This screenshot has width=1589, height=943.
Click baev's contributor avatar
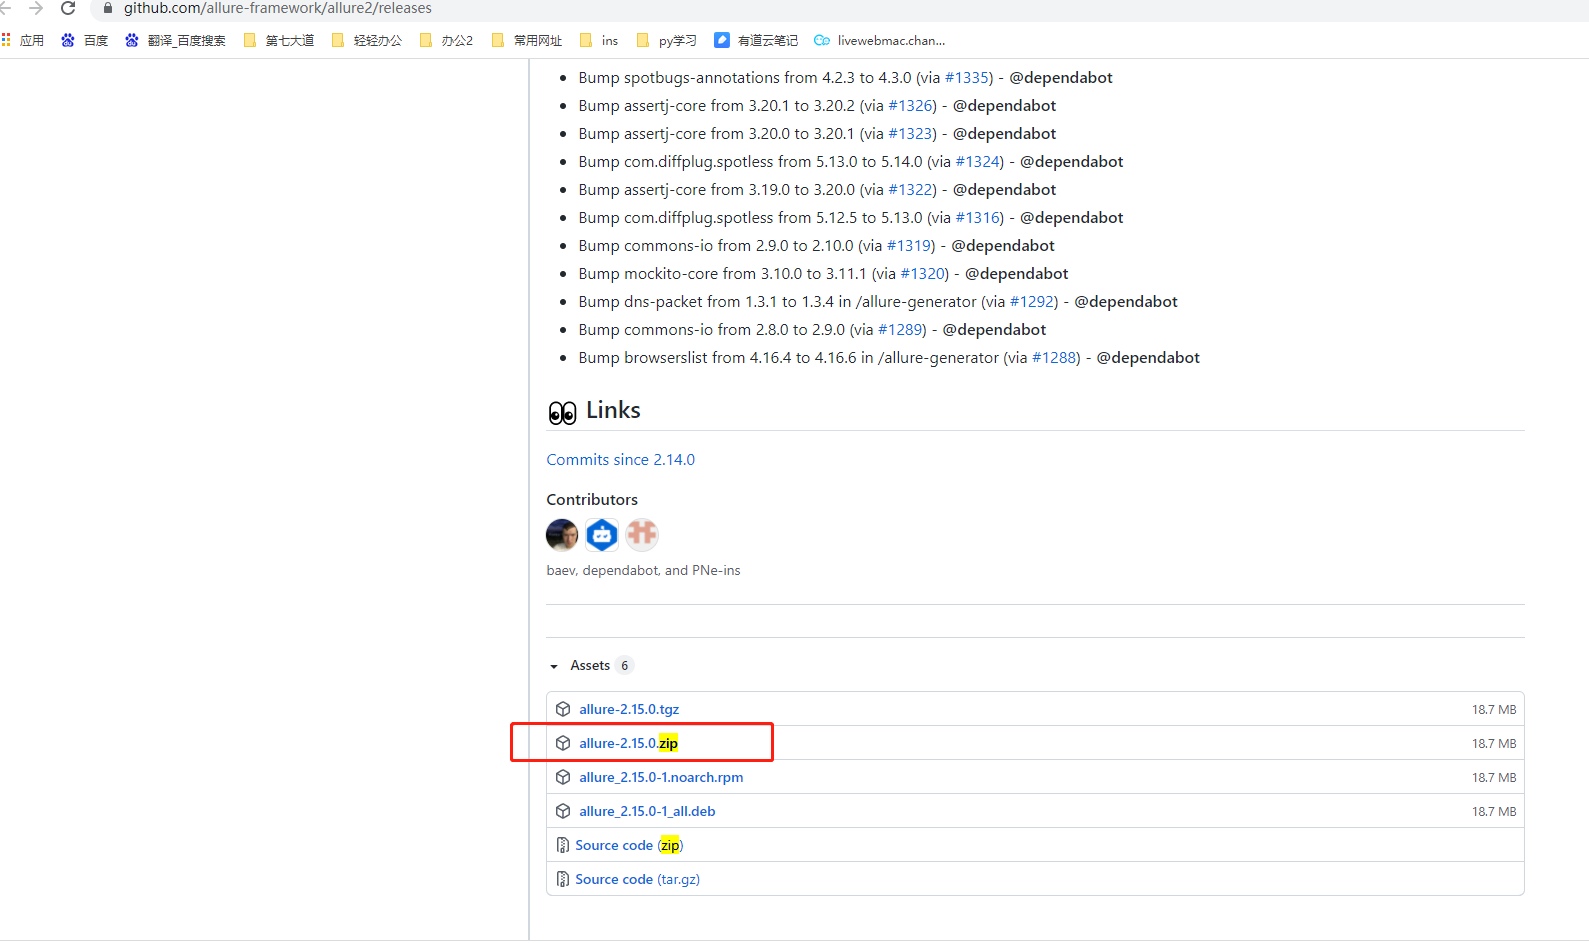click(x=562, y=535)
